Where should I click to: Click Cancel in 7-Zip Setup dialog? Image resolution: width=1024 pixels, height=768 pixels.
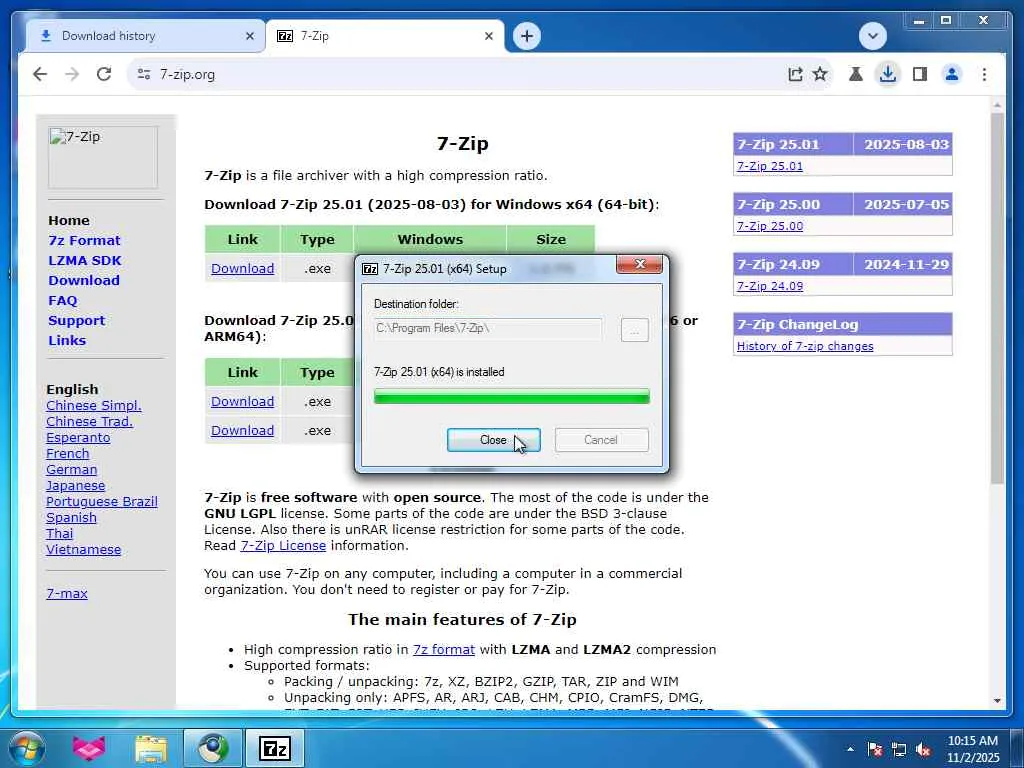pyautogui.click(x=601, y=440)
